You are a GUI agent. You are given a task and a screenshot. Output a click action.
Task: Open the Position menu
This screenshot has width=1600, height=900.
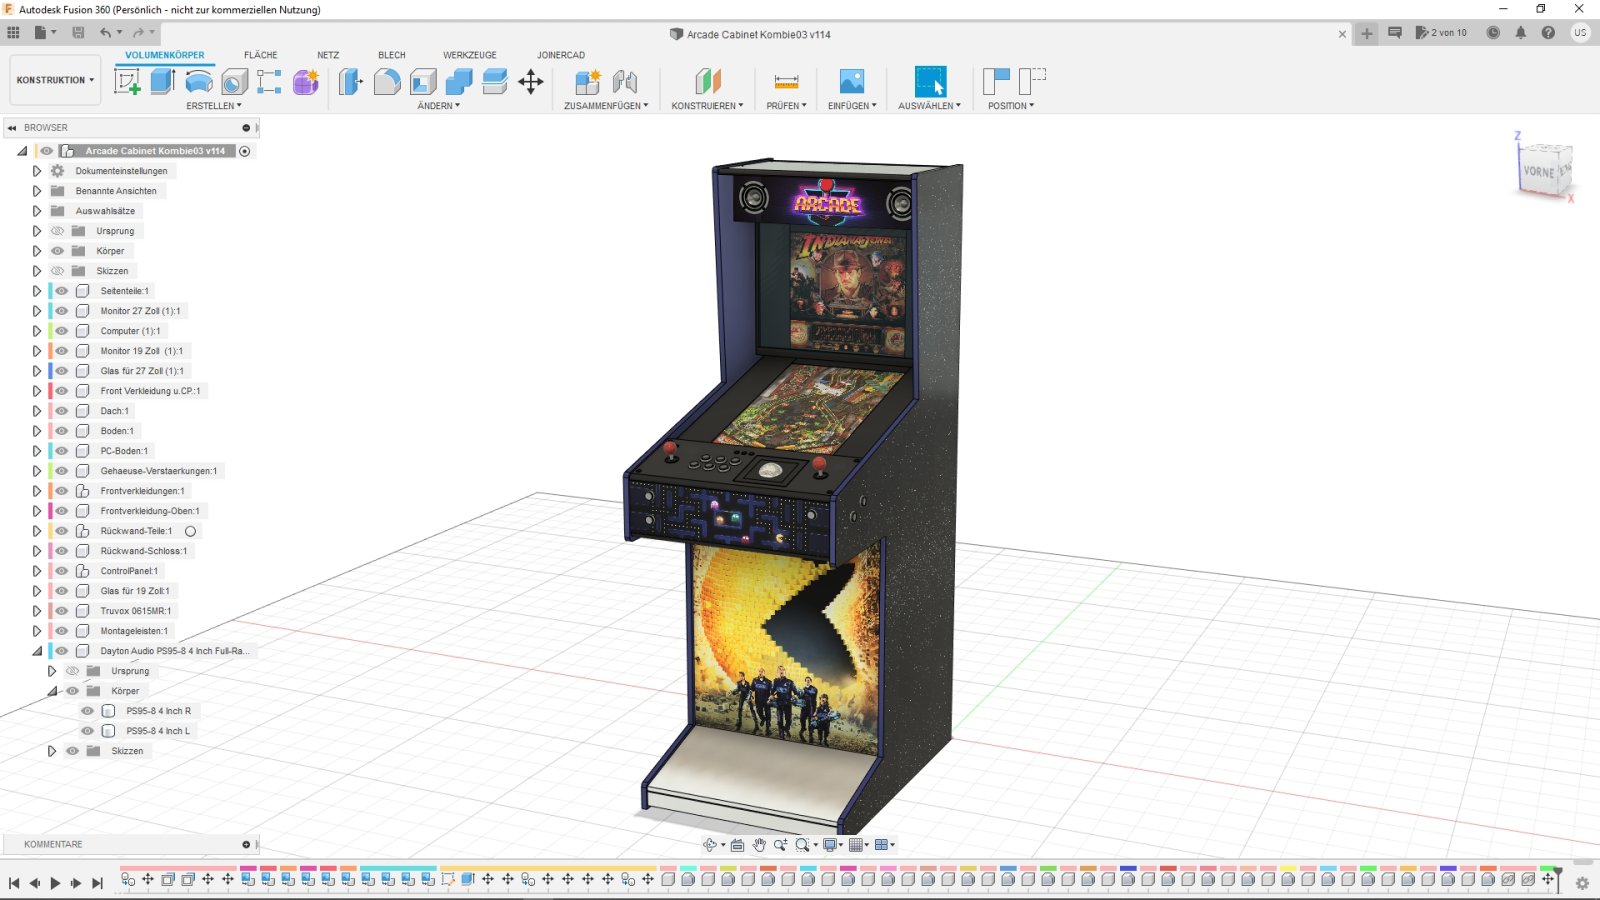1011,106
